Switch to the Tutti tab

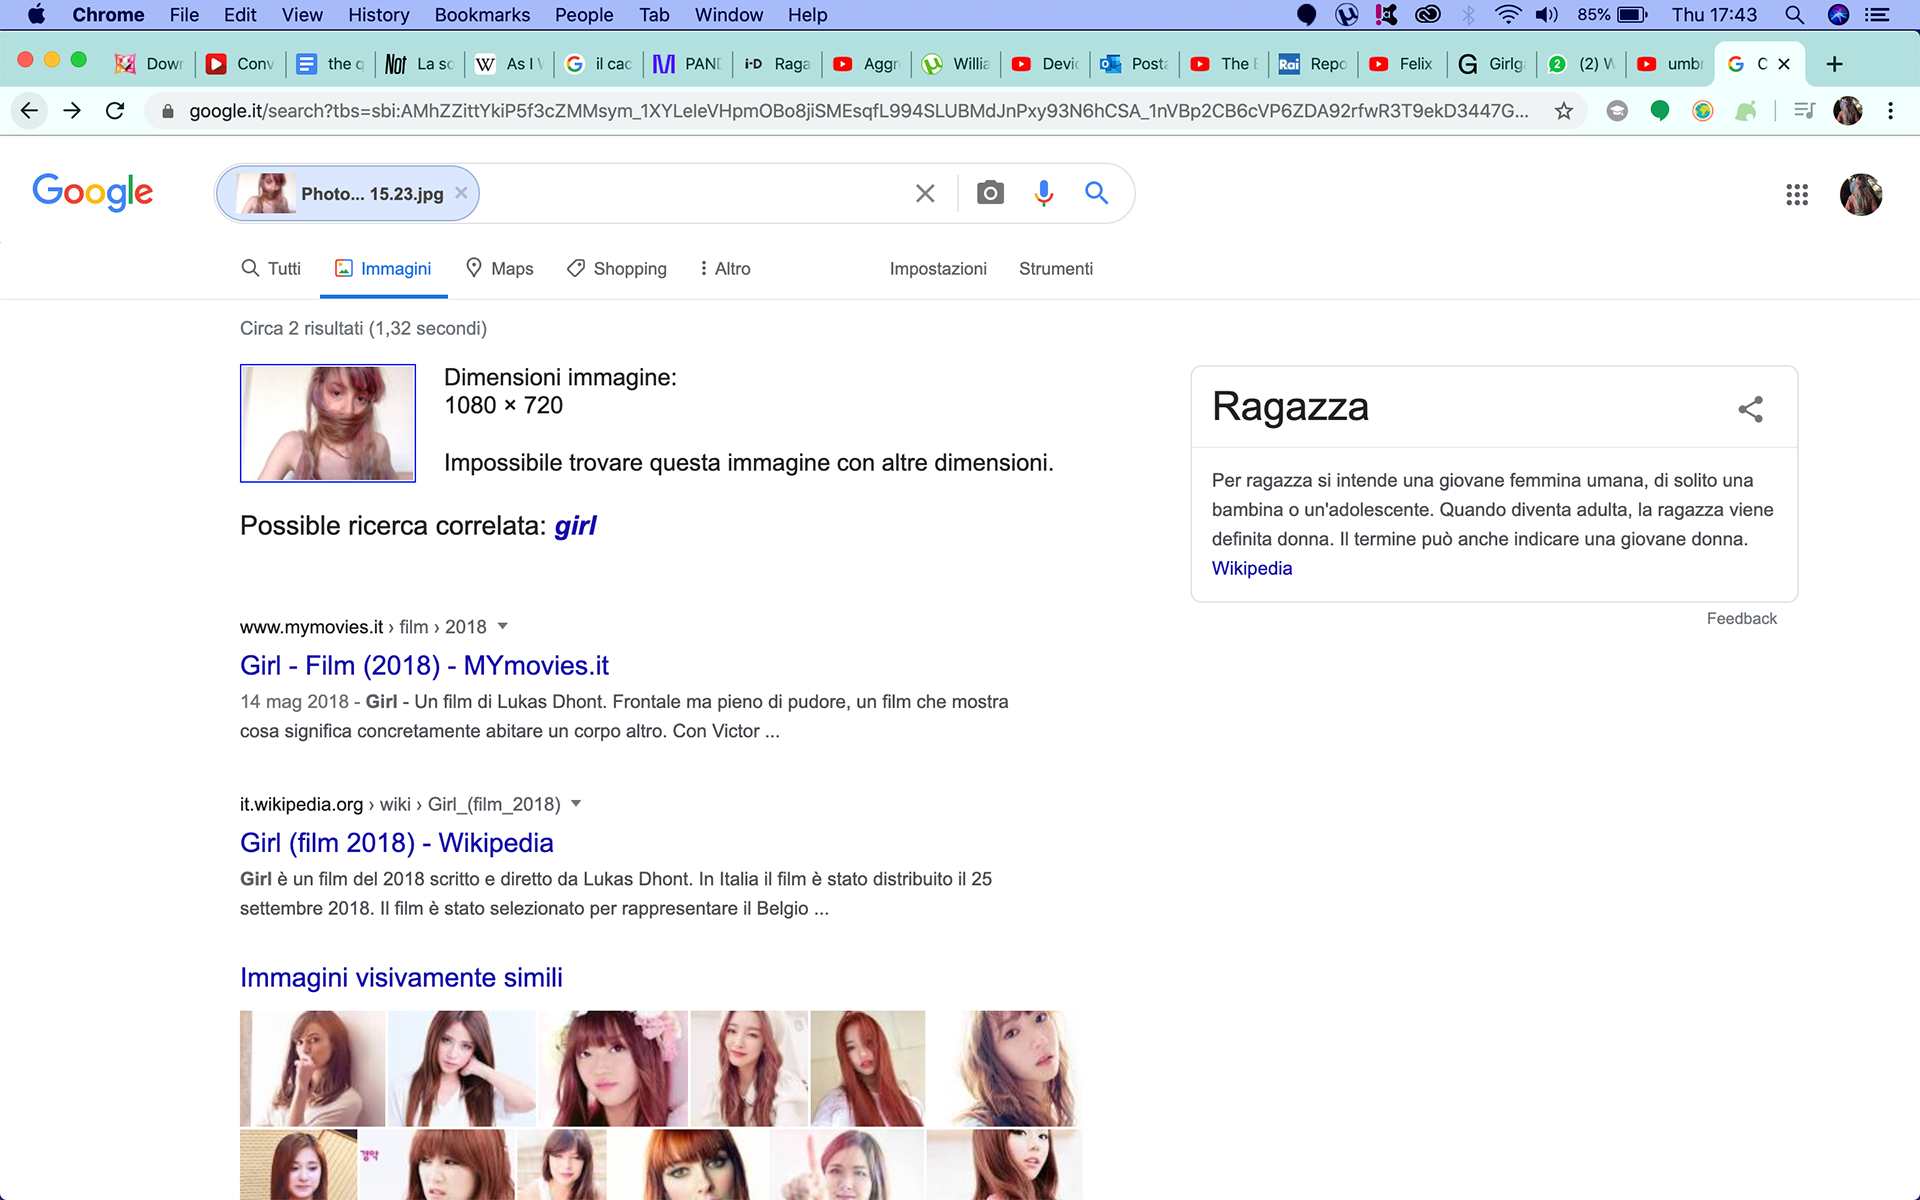[271, 269]
